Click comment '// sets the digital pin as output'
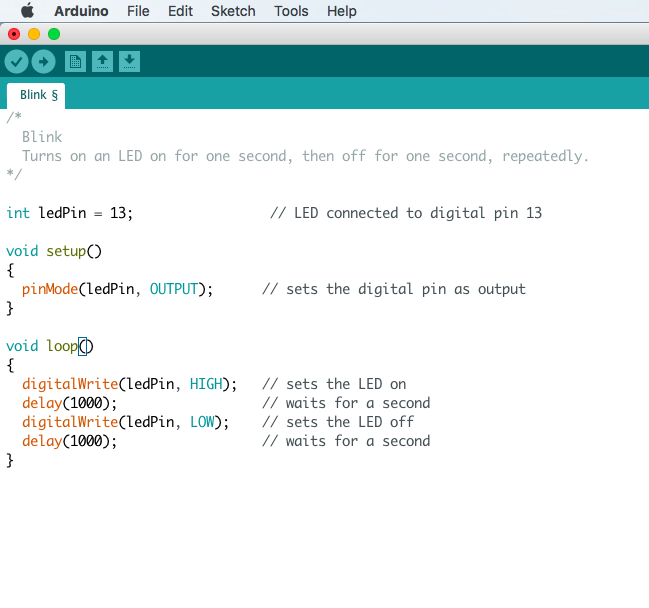Image resolution: width=649 pixels, height=608 pixels. [x=394, y=289]
